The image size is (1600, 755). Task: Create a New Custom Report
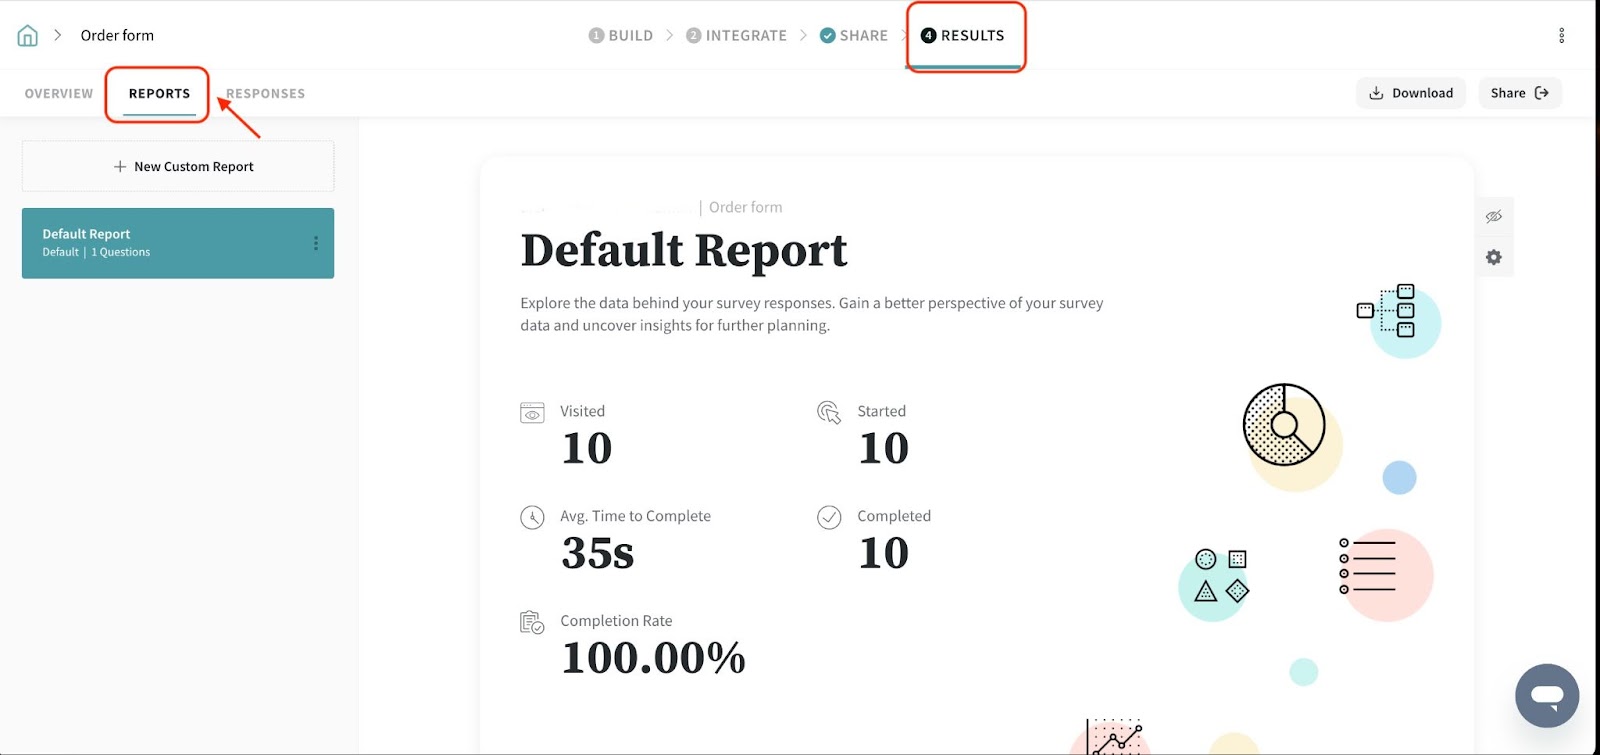(178, 167)
